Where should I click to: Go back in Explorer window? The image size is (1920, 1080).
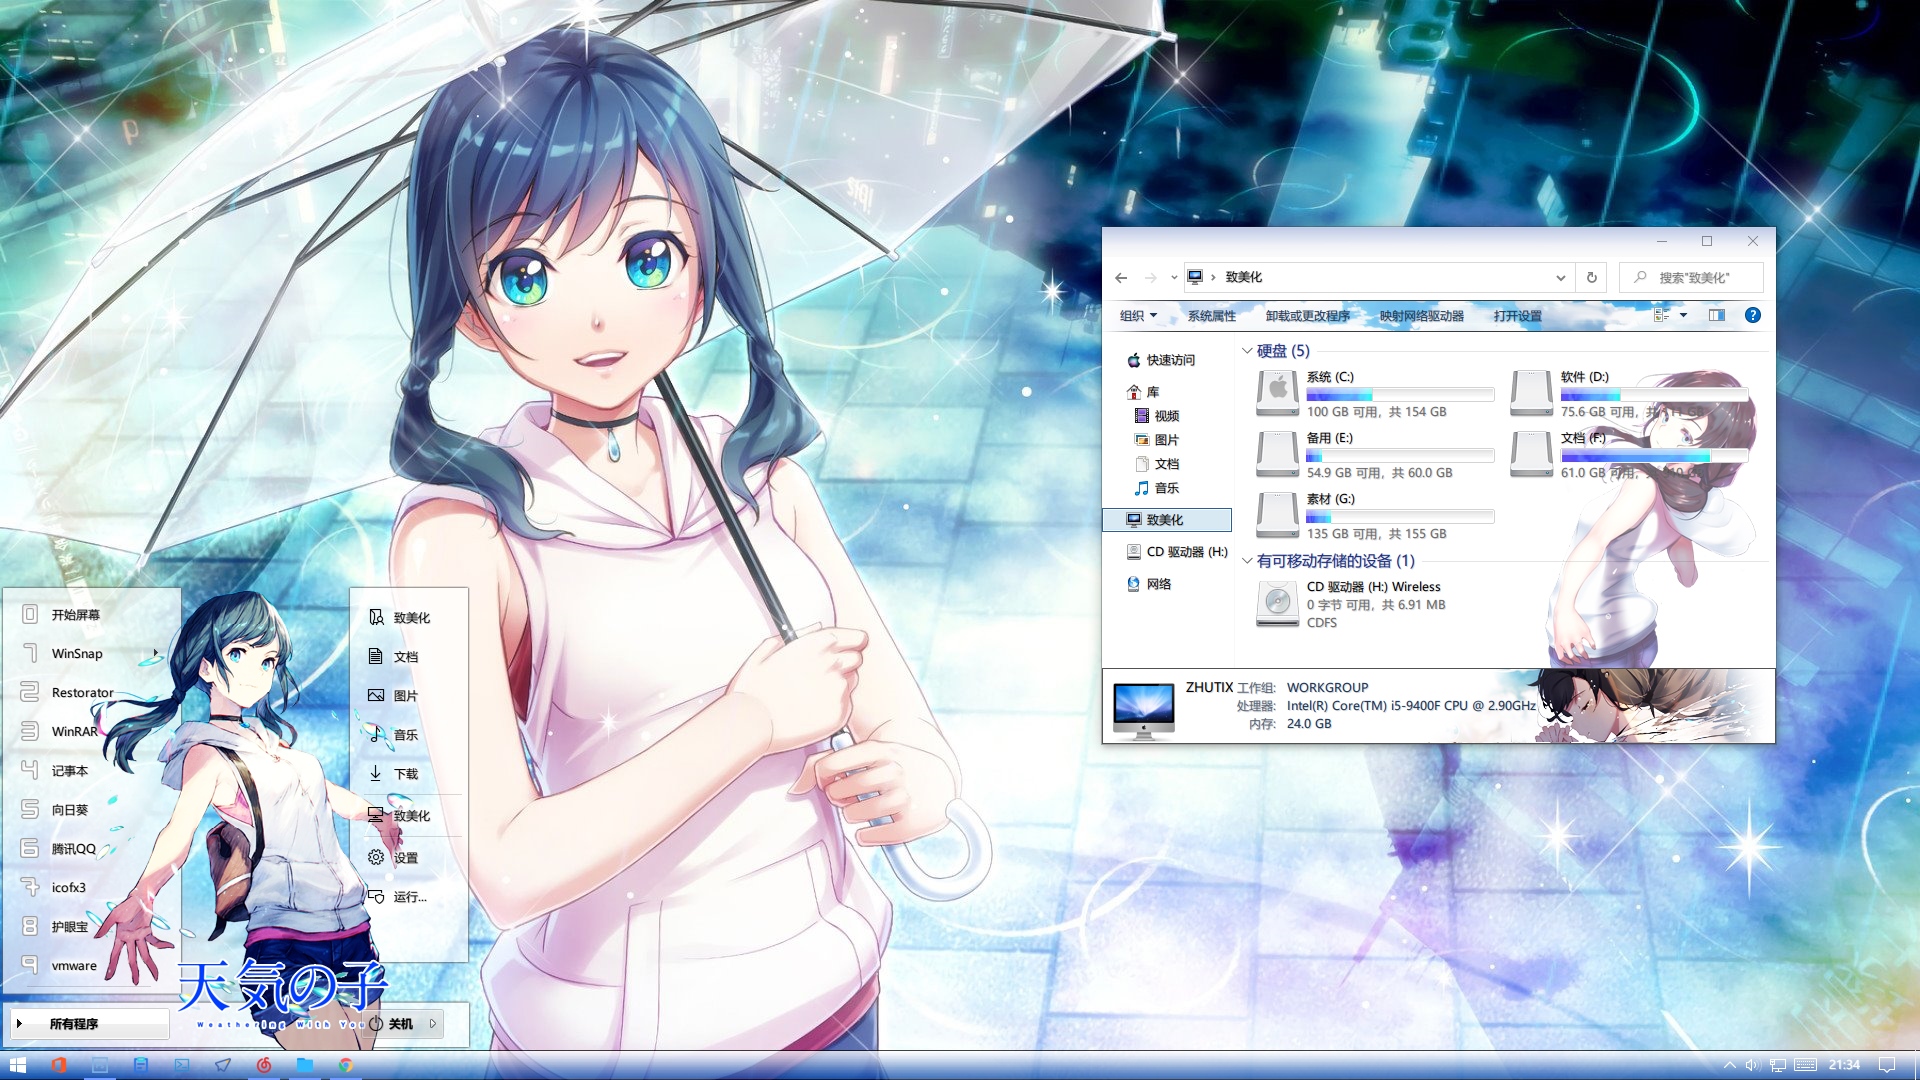tap(1121, 277)
